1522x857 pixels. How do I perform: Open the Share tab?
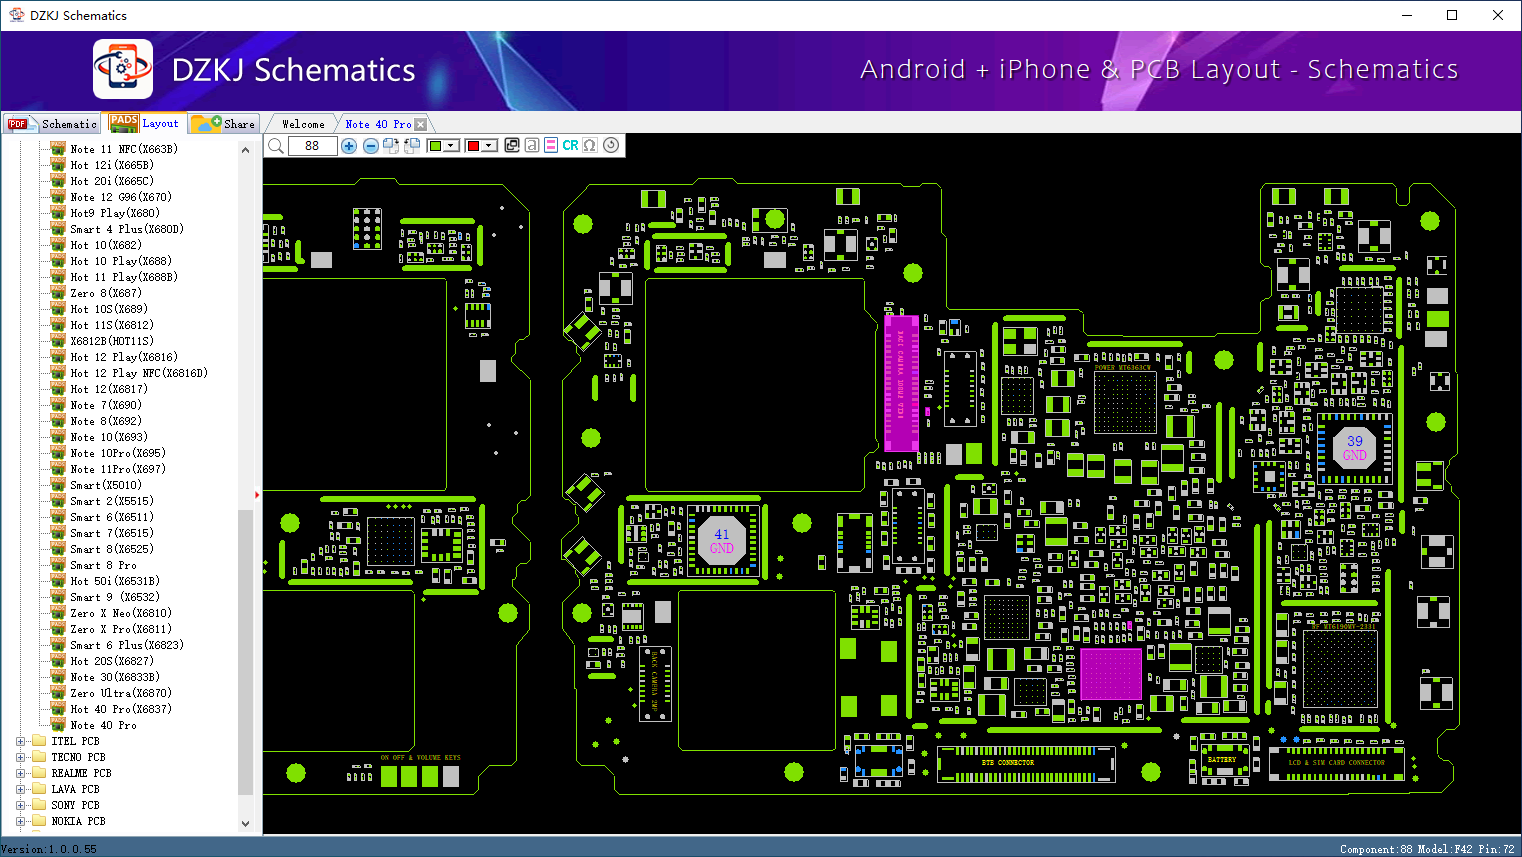tap(224, 124)
